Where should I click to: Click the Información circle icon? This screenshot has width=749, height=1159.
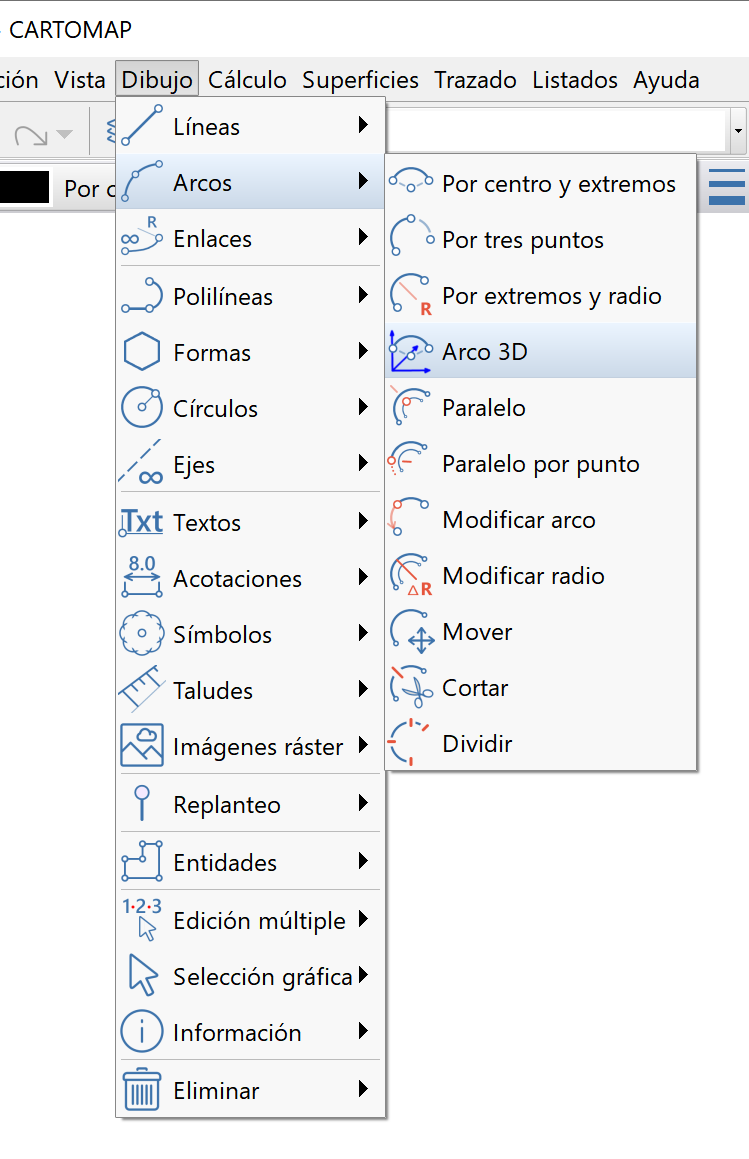tap(142, 1031)
